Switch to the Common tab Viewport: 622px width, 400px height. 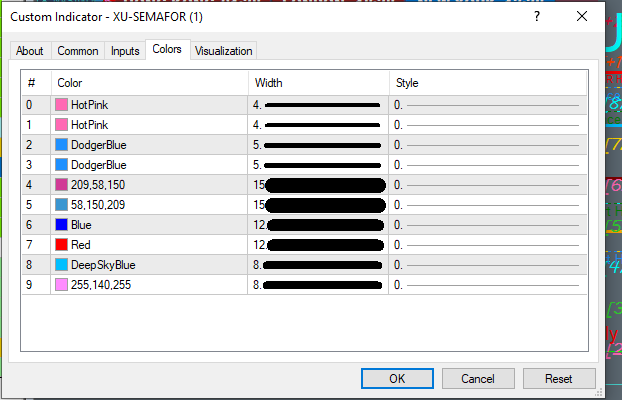tap(78, 51)
